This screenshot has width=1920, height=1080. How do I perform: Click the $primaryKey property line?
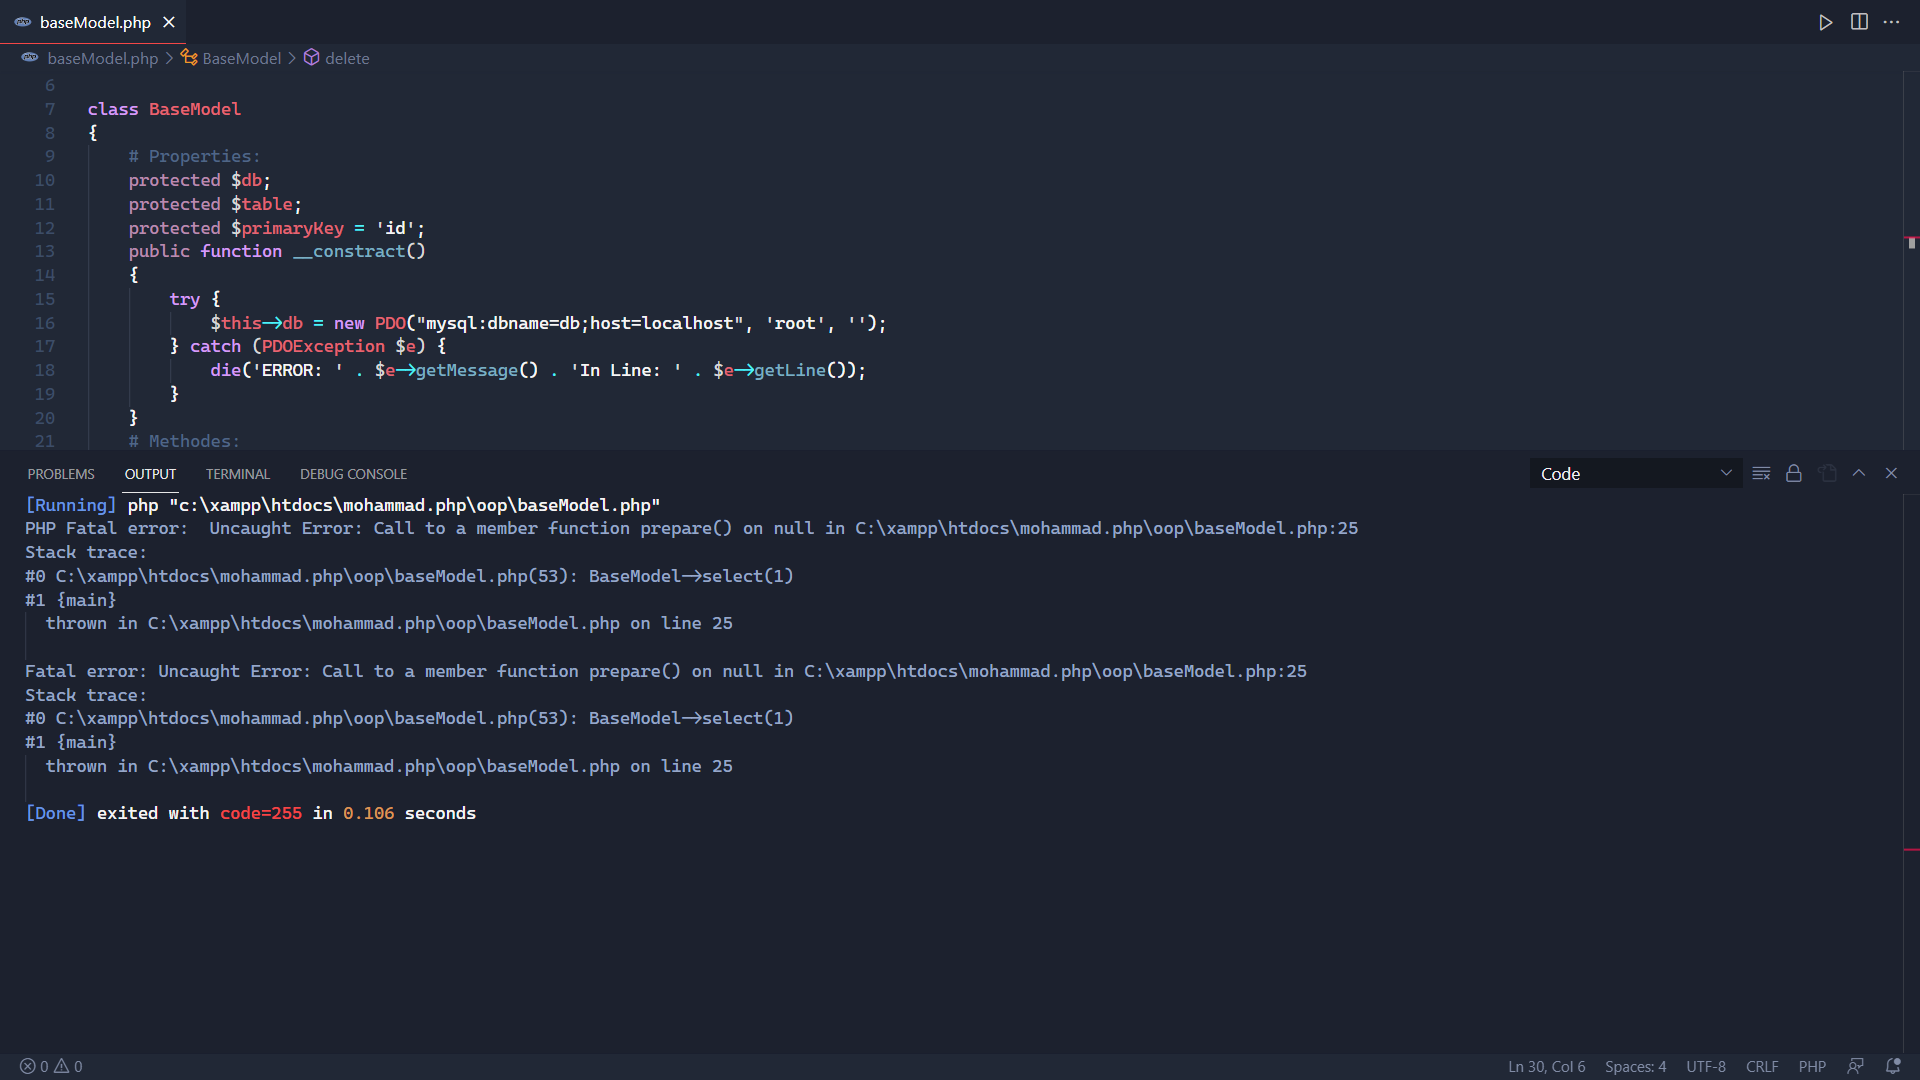[x=276, y=228]
